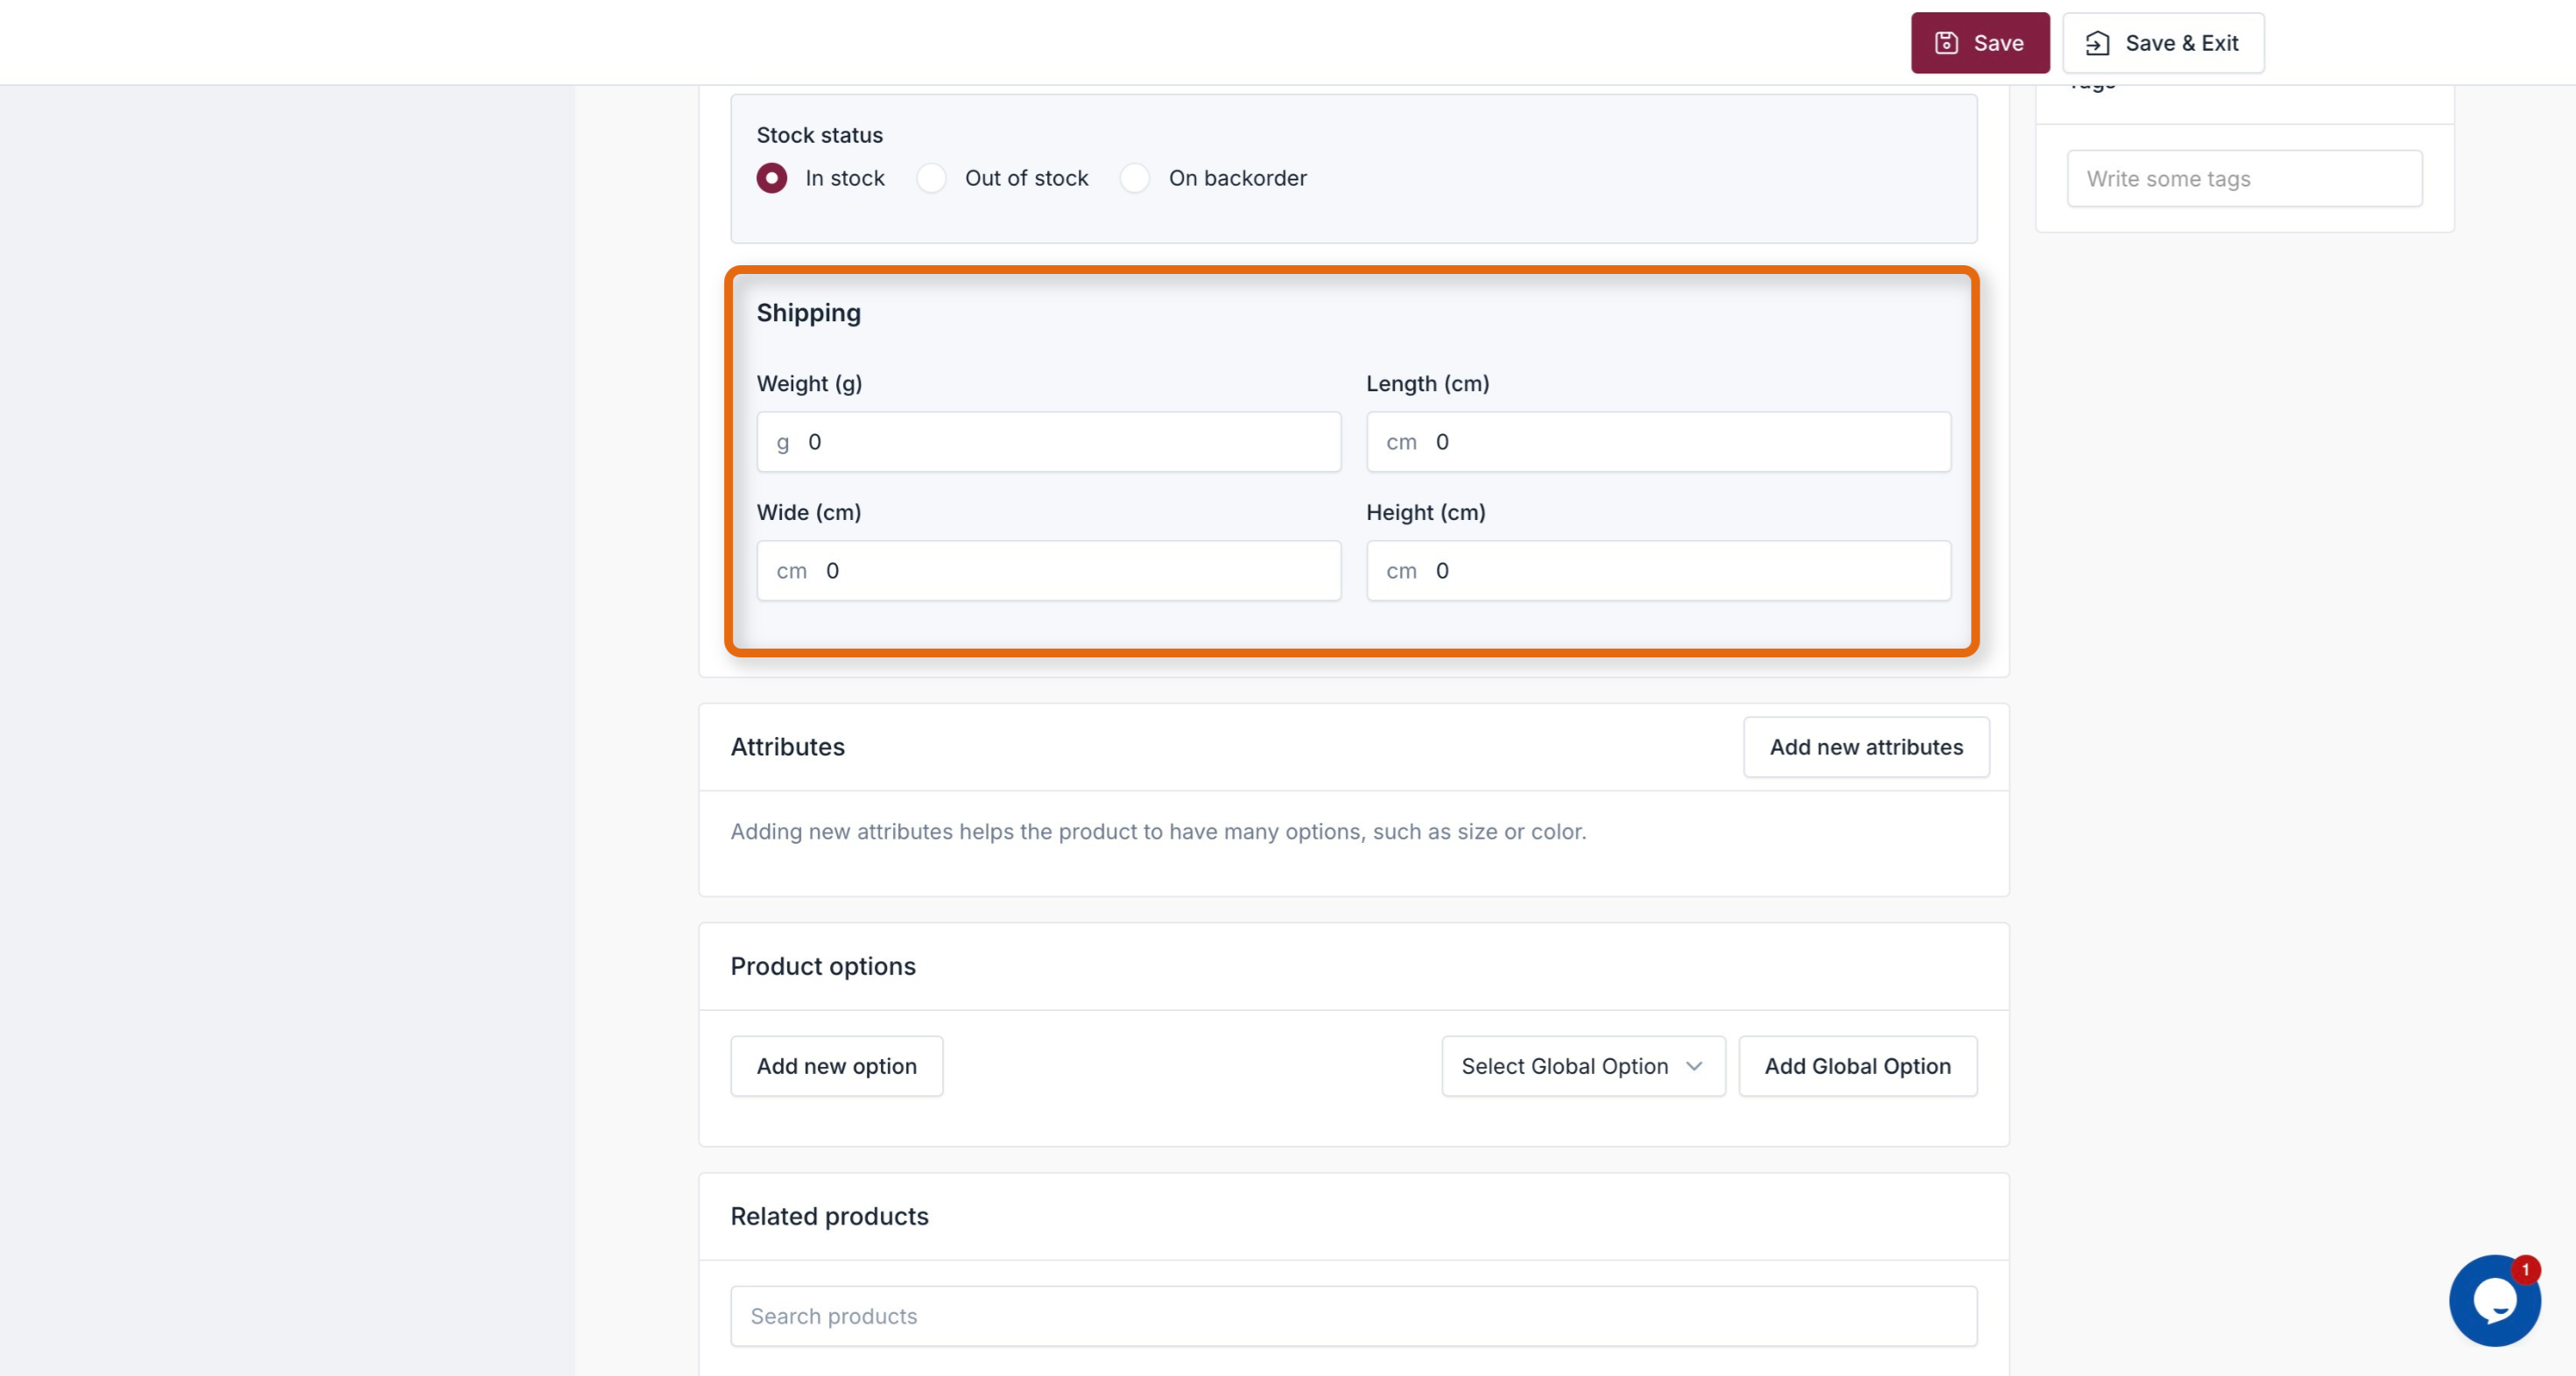This screenshot has height=1376, width=2576.
Task: Focus the Length (cm) input field
Action: coord(1658,442)
